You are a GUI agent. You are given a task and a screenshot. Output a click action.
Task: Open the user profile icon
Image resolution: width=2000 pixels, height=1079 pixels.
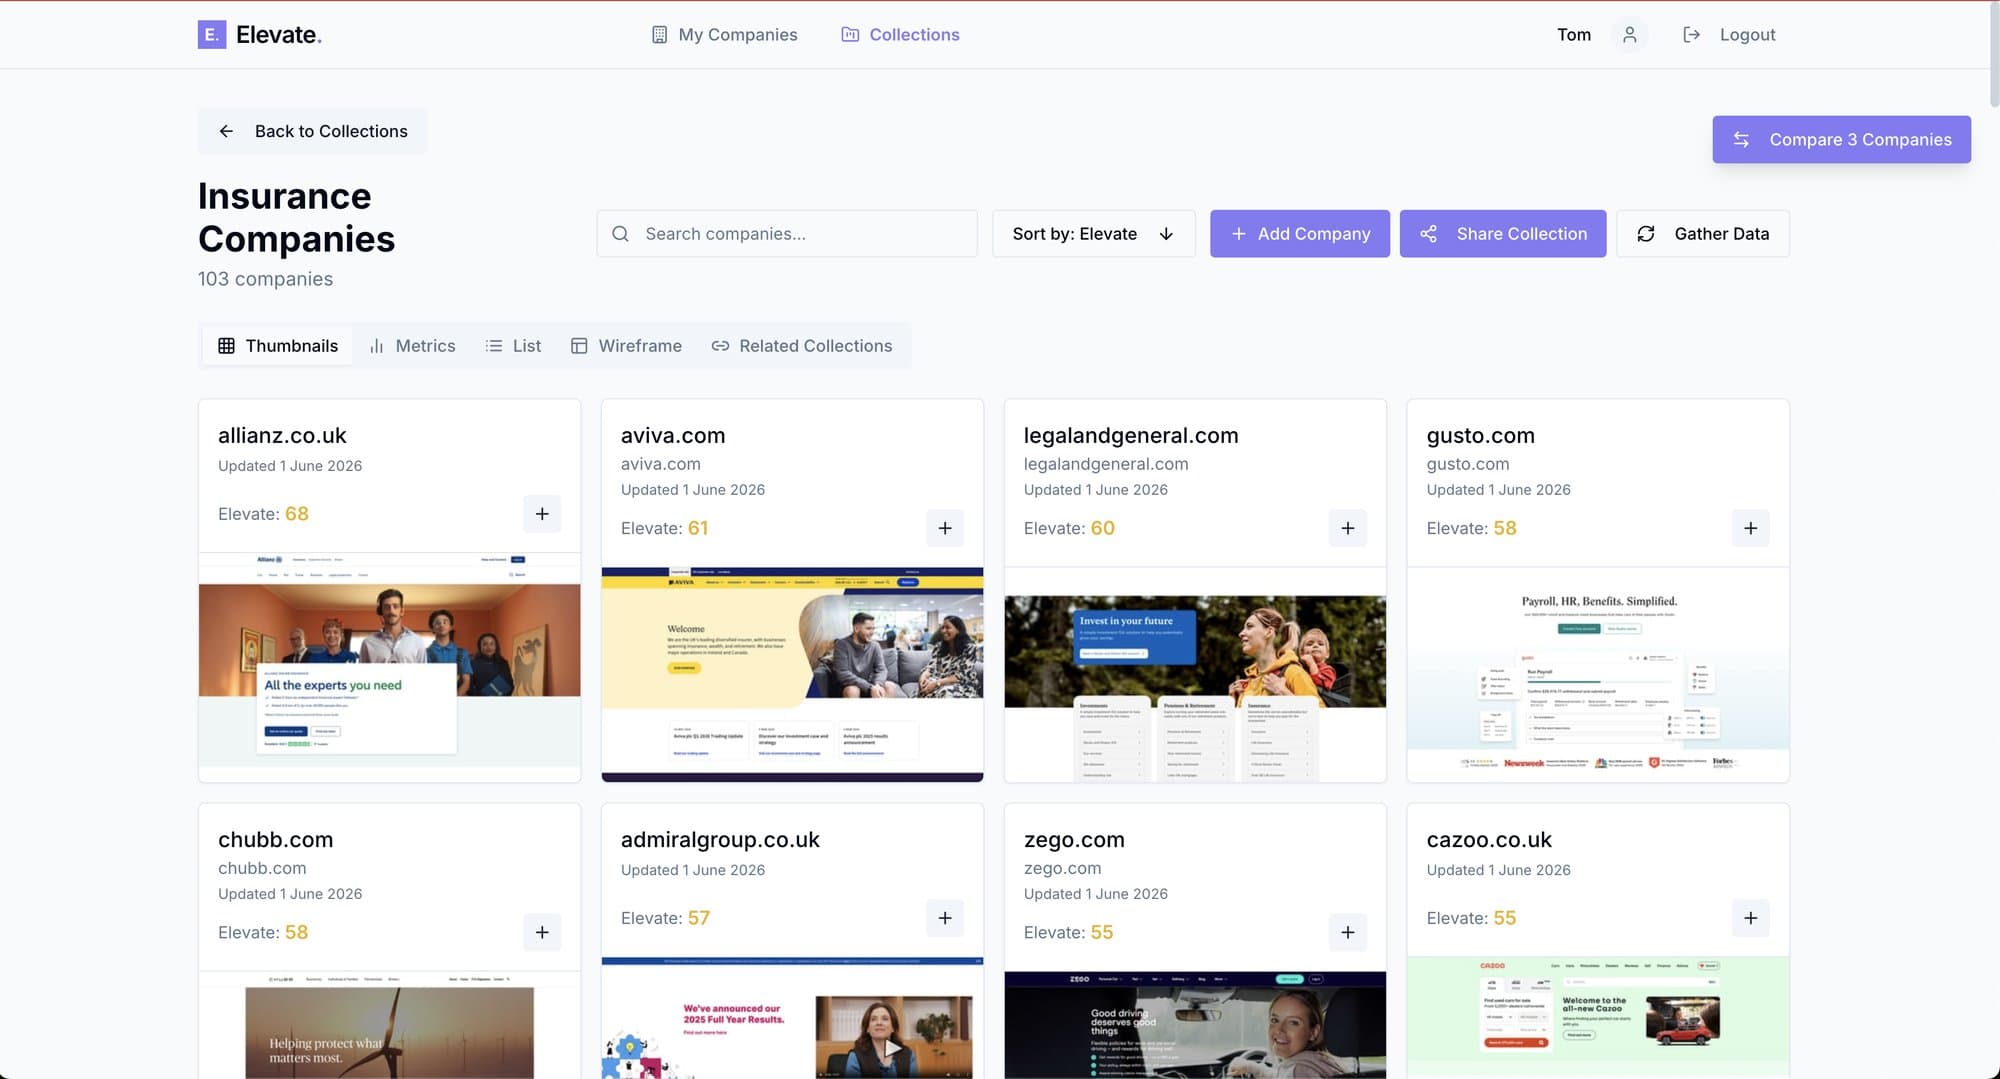(x=1630, y=35)
